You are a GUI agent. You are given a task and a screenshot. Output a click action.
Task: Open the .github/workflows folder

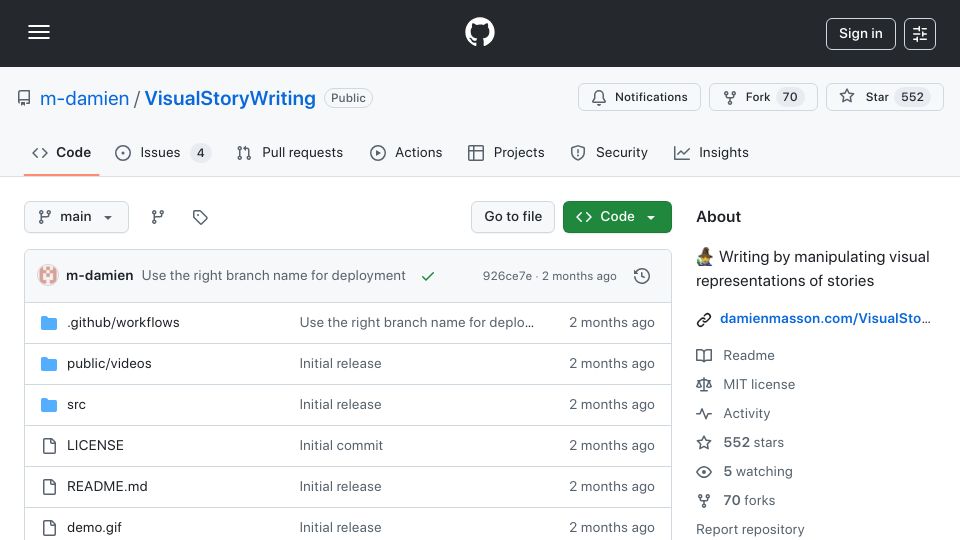(123, 323)
